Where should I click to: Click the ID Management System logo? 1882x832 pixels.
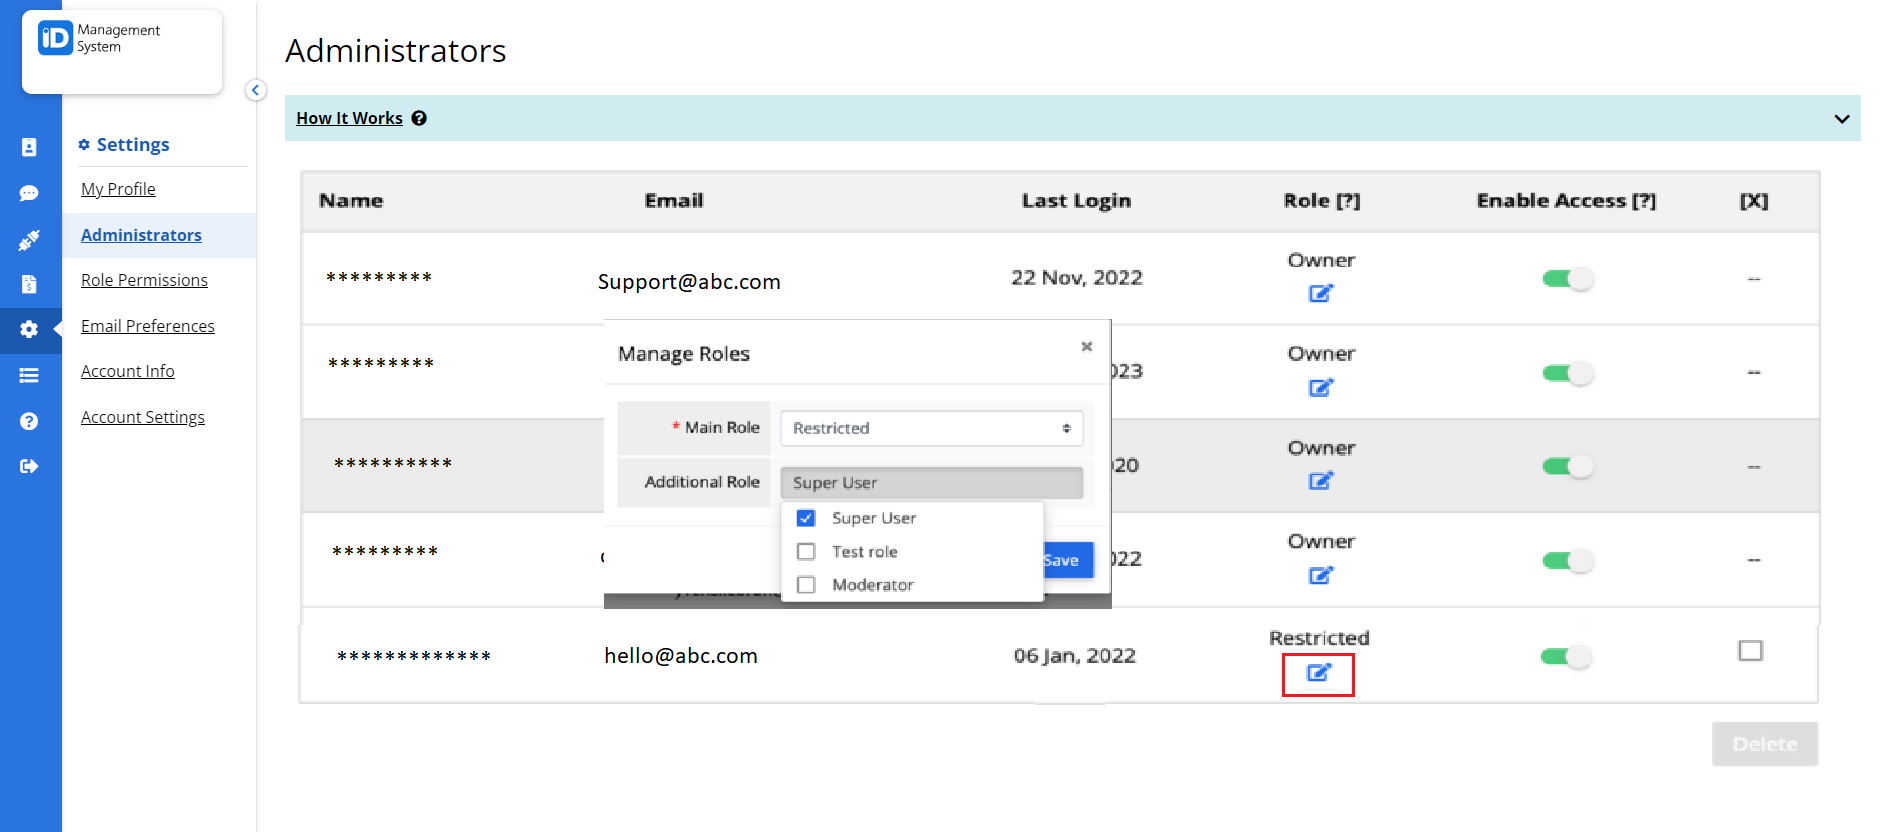coord(100,39)
